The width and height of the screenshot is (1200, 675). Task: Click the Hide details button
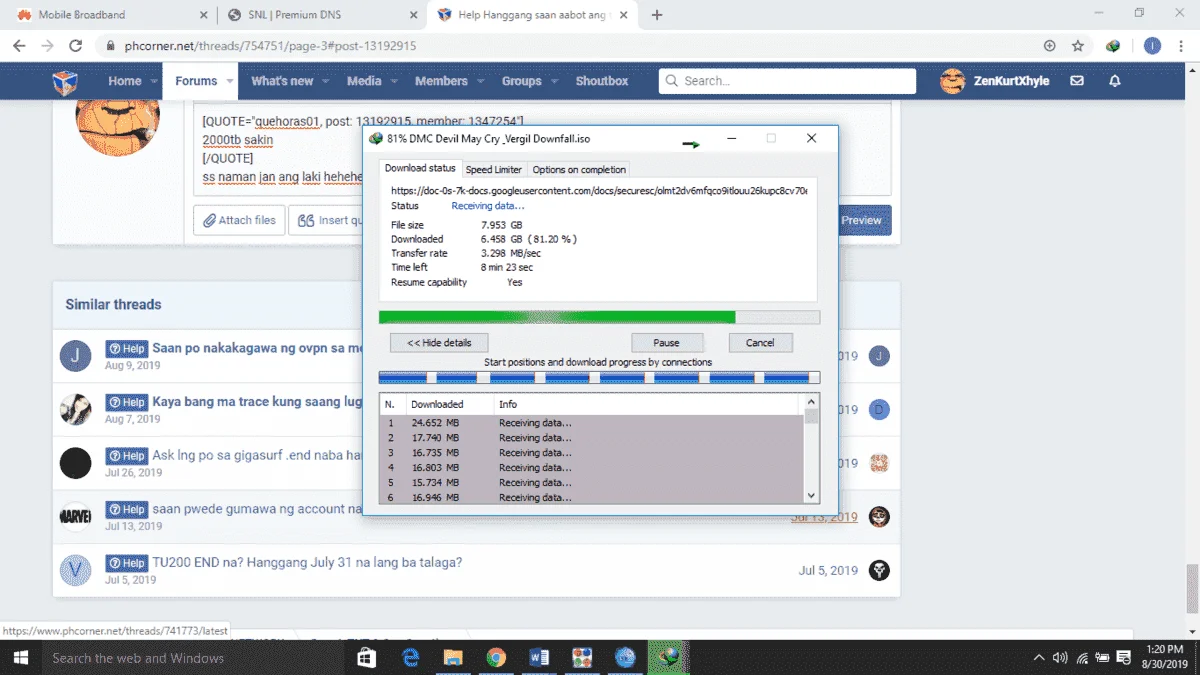pos(439,343)
